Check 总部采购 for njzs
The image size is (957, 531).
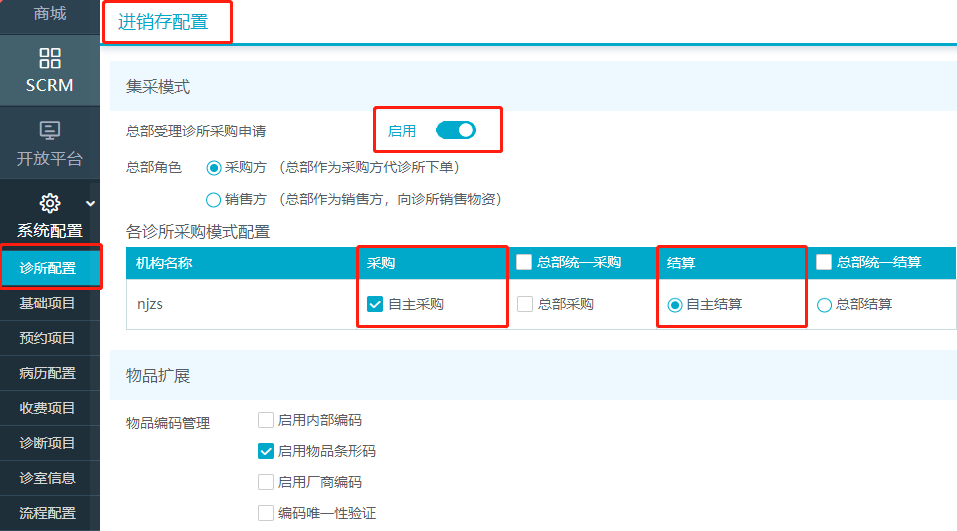coord(525,304)
